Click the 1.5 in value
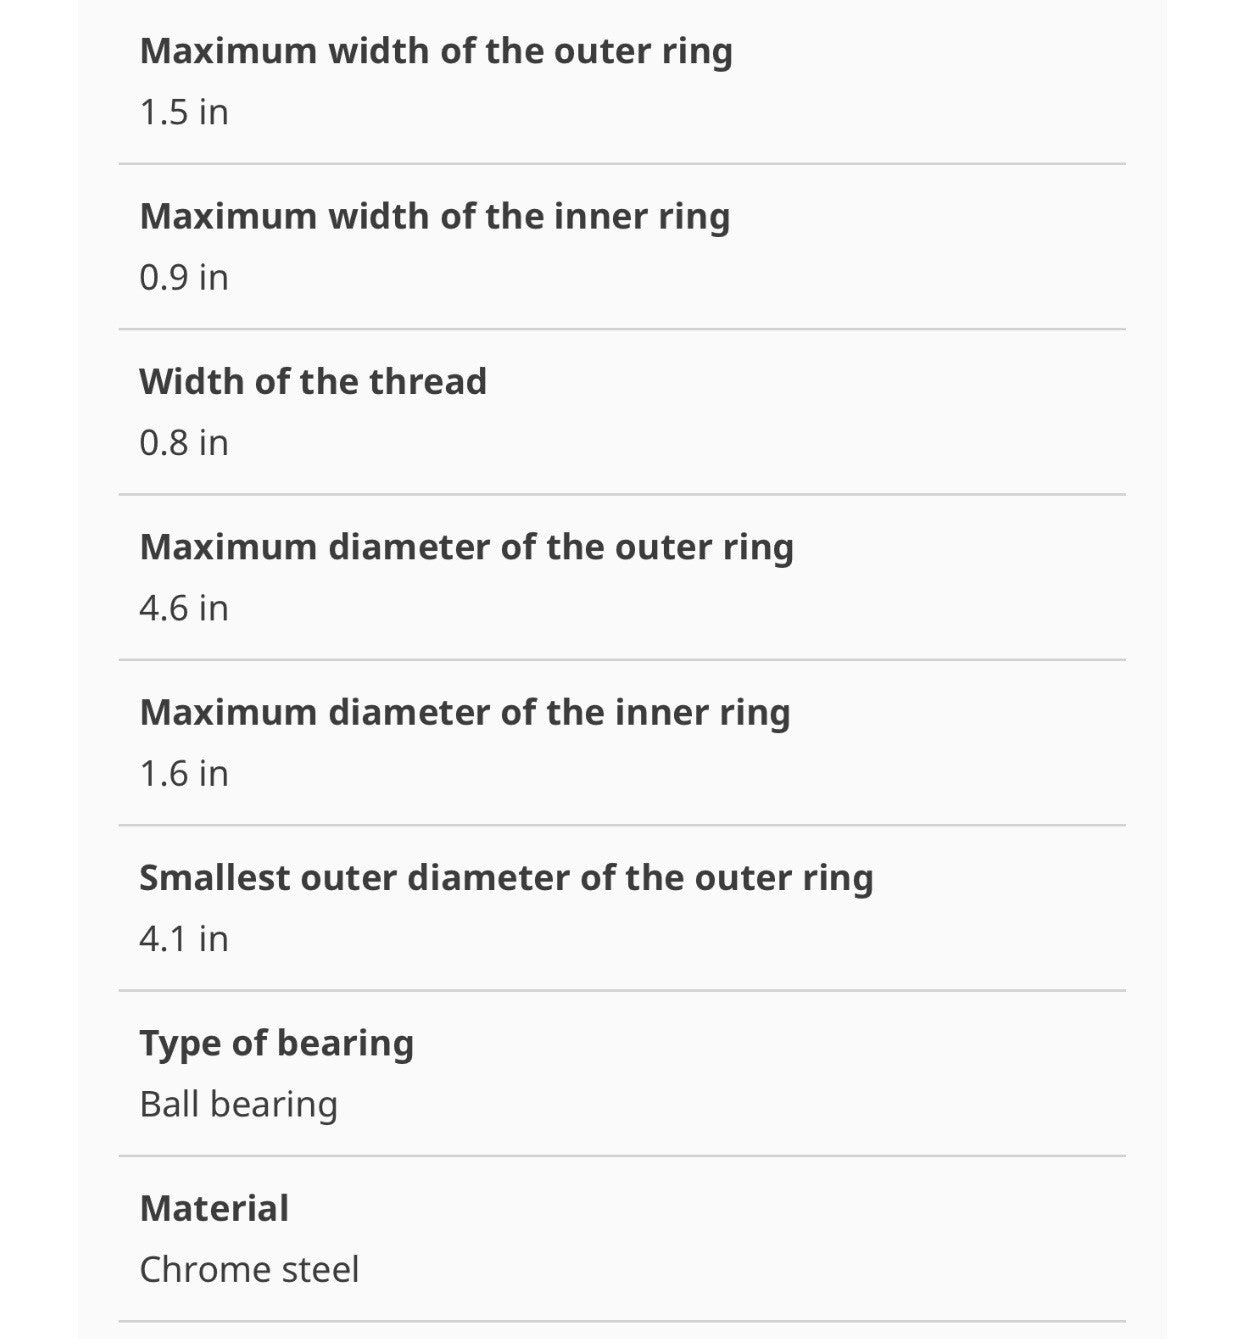1254x1339 pixels. coord(184,112)
